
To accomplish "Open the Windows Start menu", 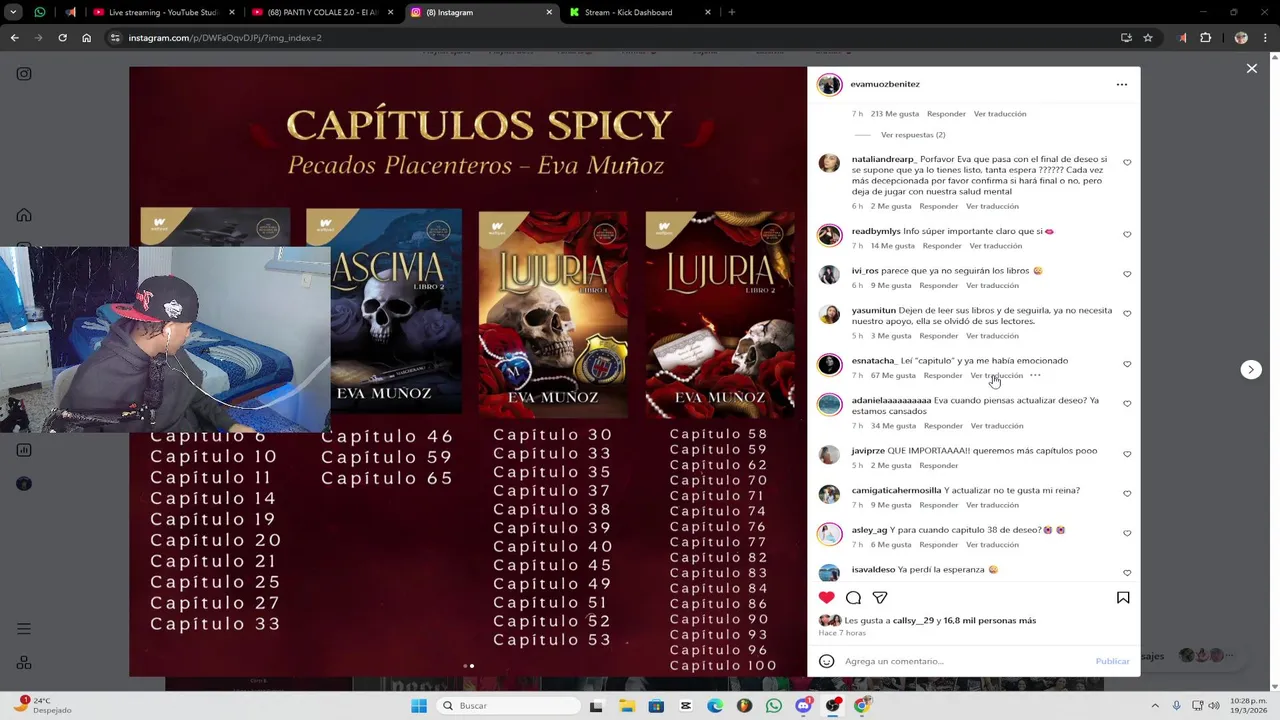I will (x=419, y=706).
